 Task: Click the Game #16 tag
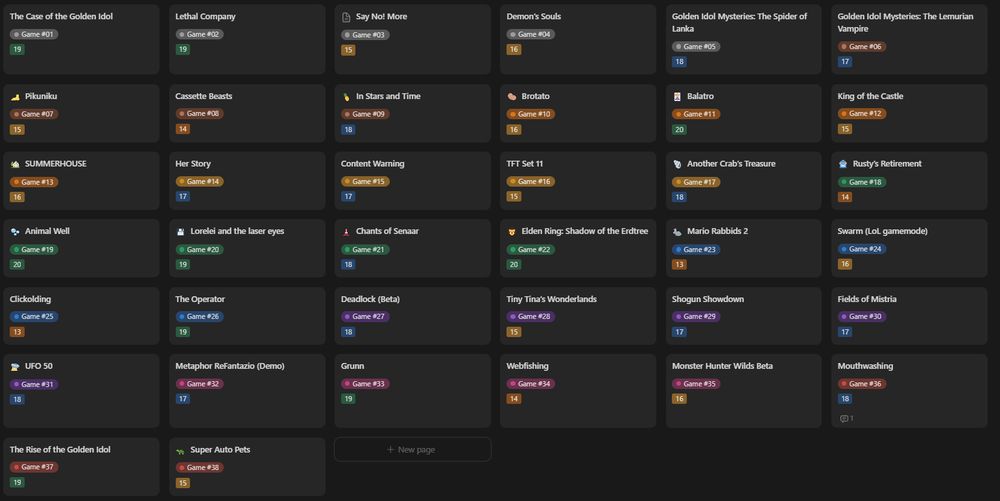coord(531,182)
